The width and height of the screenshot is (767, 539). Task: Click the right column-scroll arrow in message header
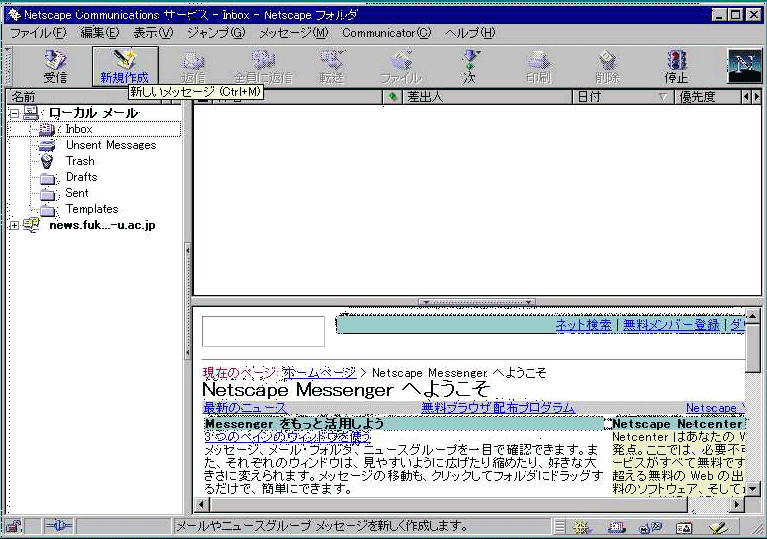pos(757,97)
